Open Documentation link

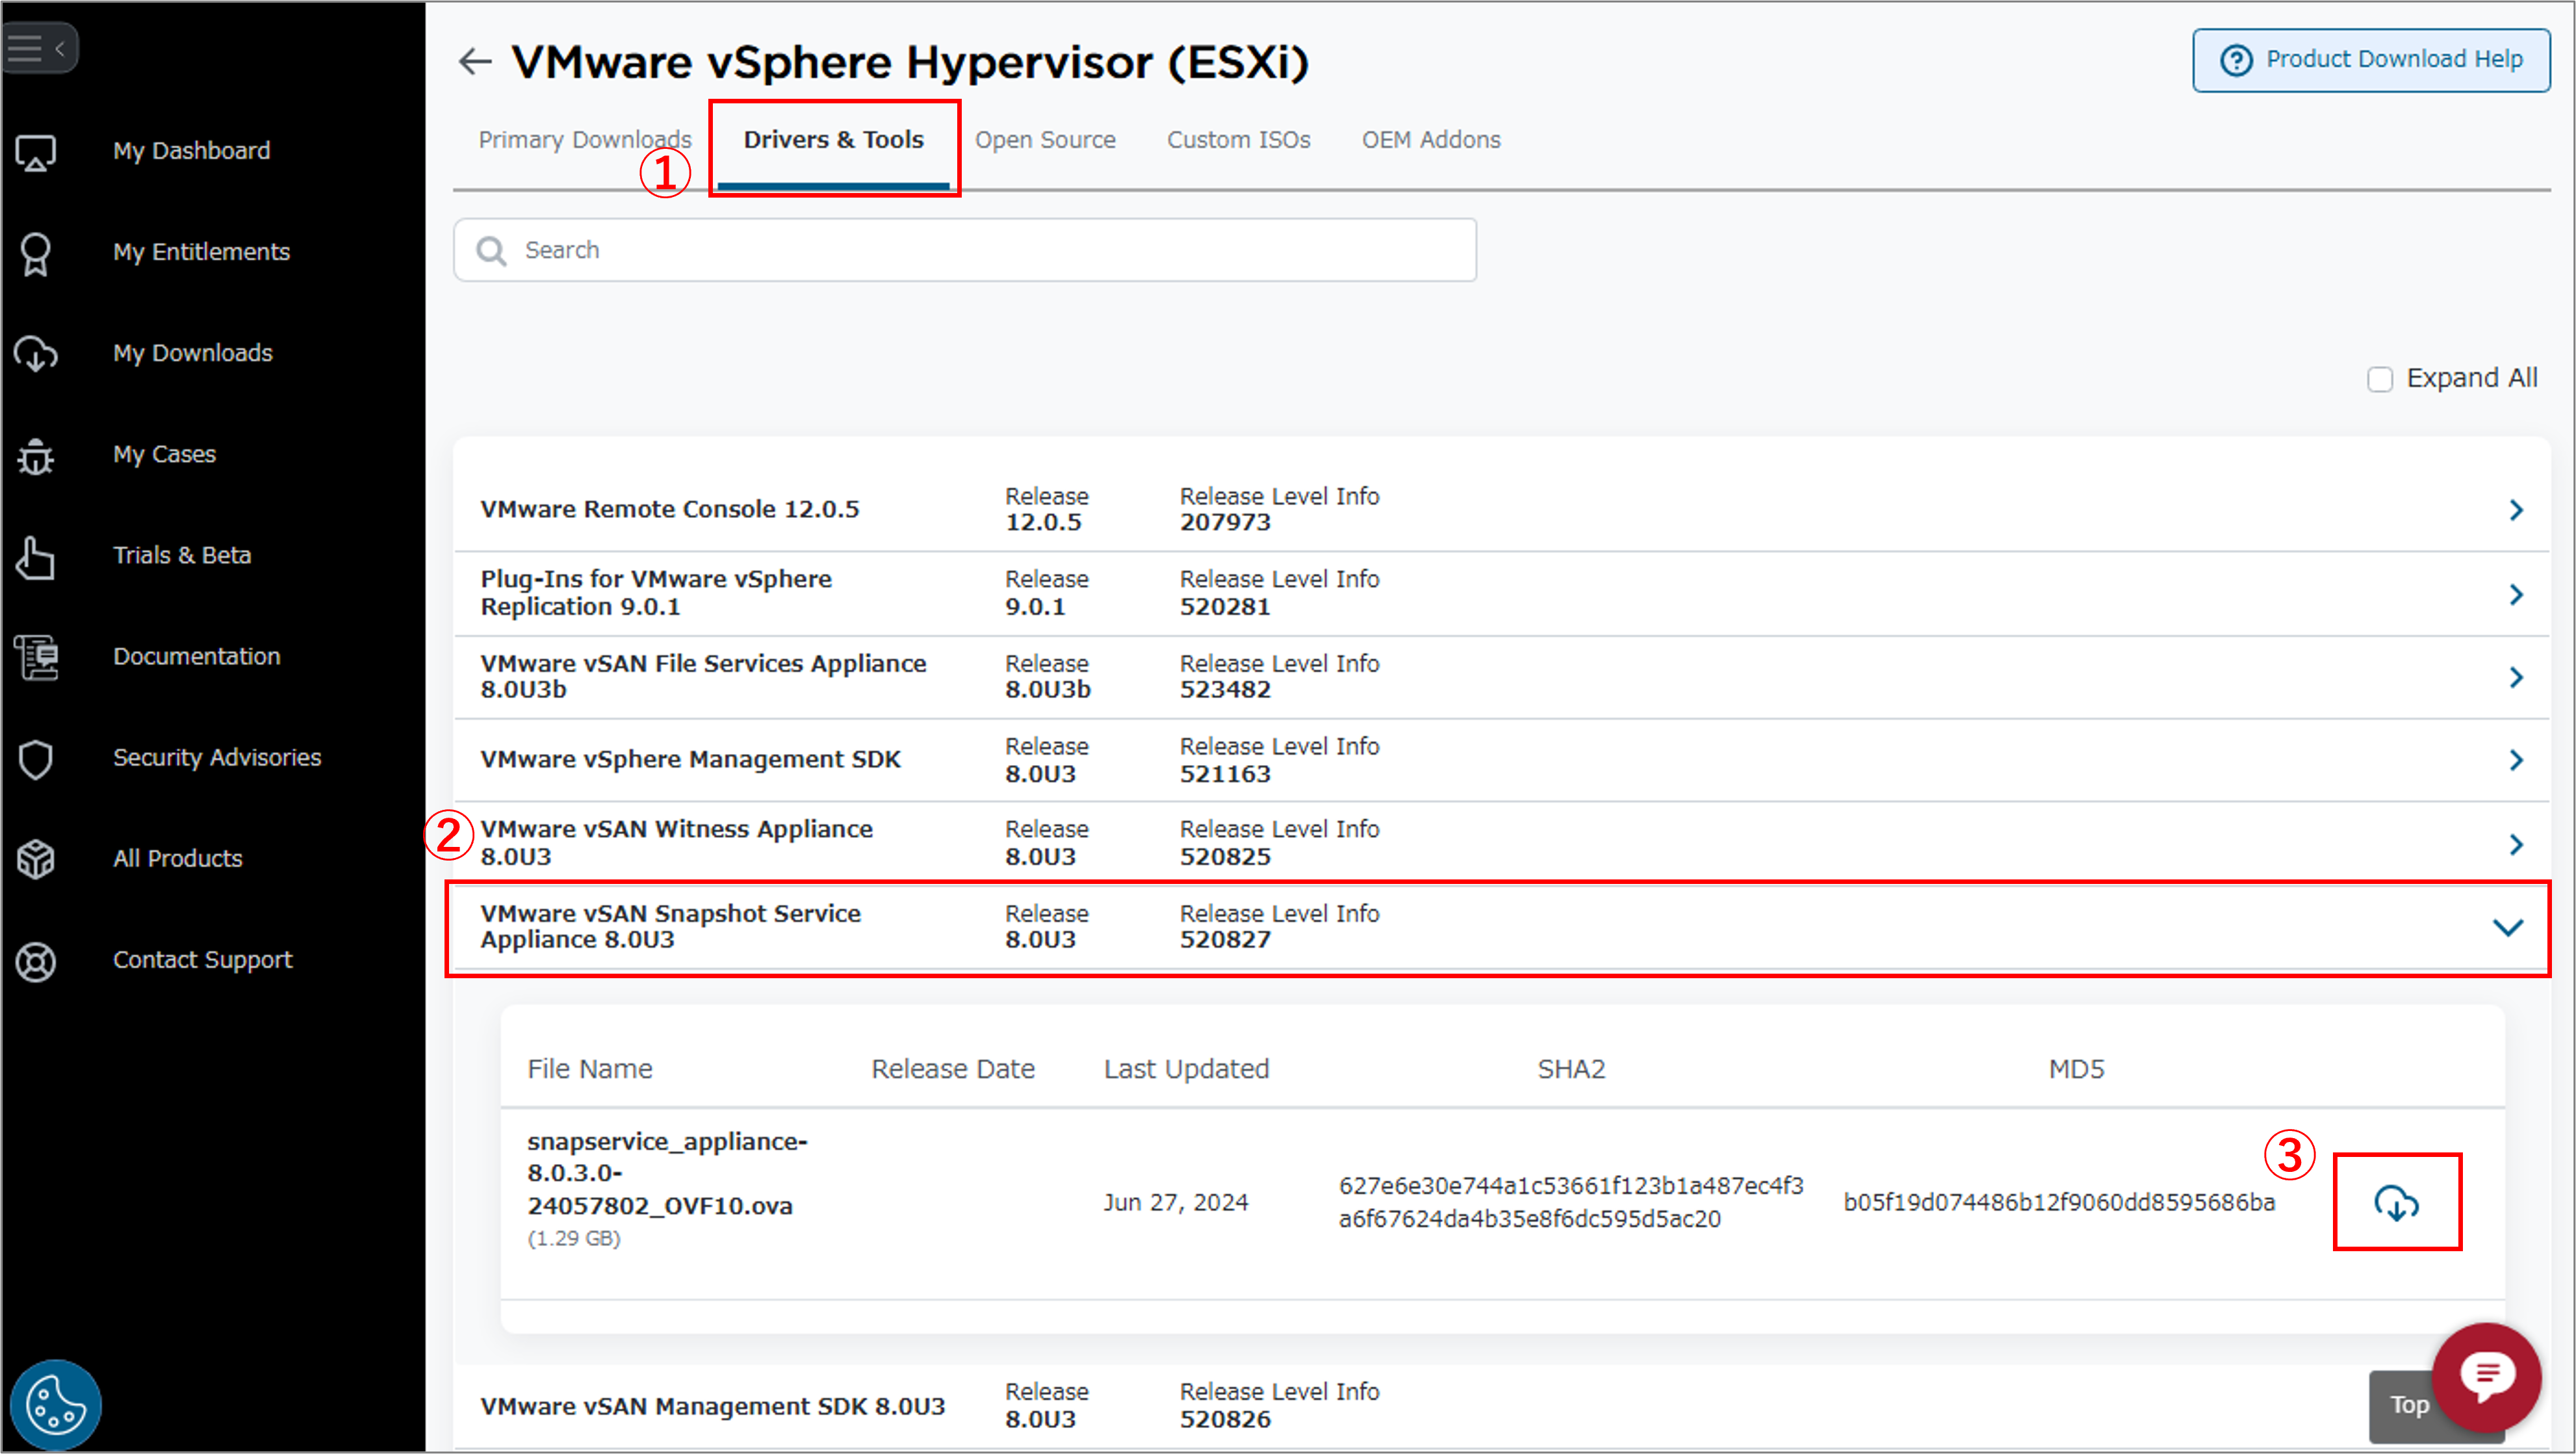click(x=196, y=656)
